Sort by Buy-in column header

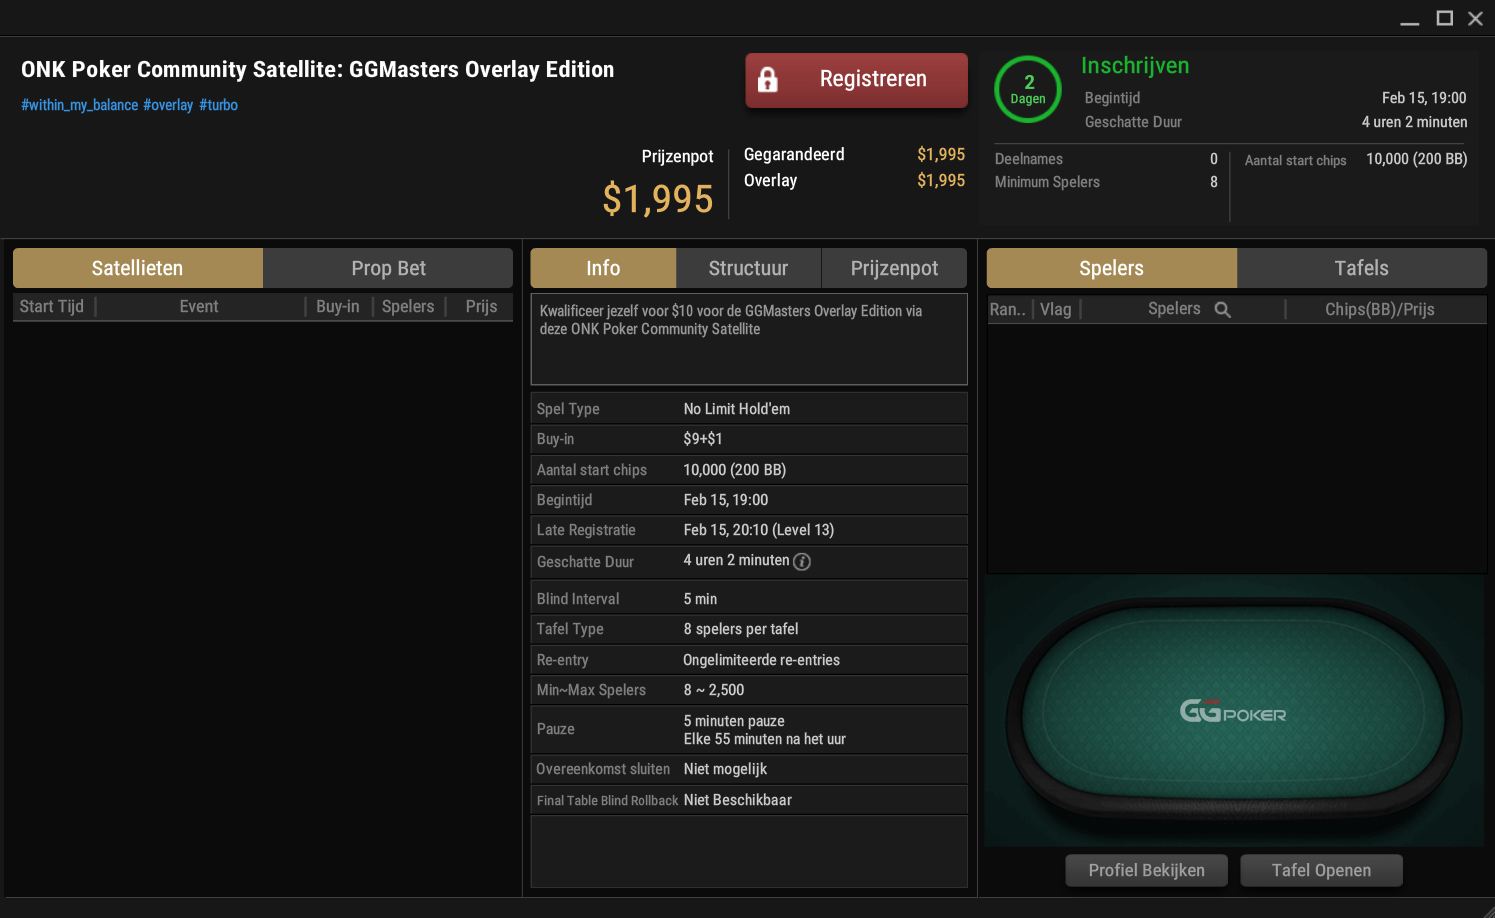point(338,307)
